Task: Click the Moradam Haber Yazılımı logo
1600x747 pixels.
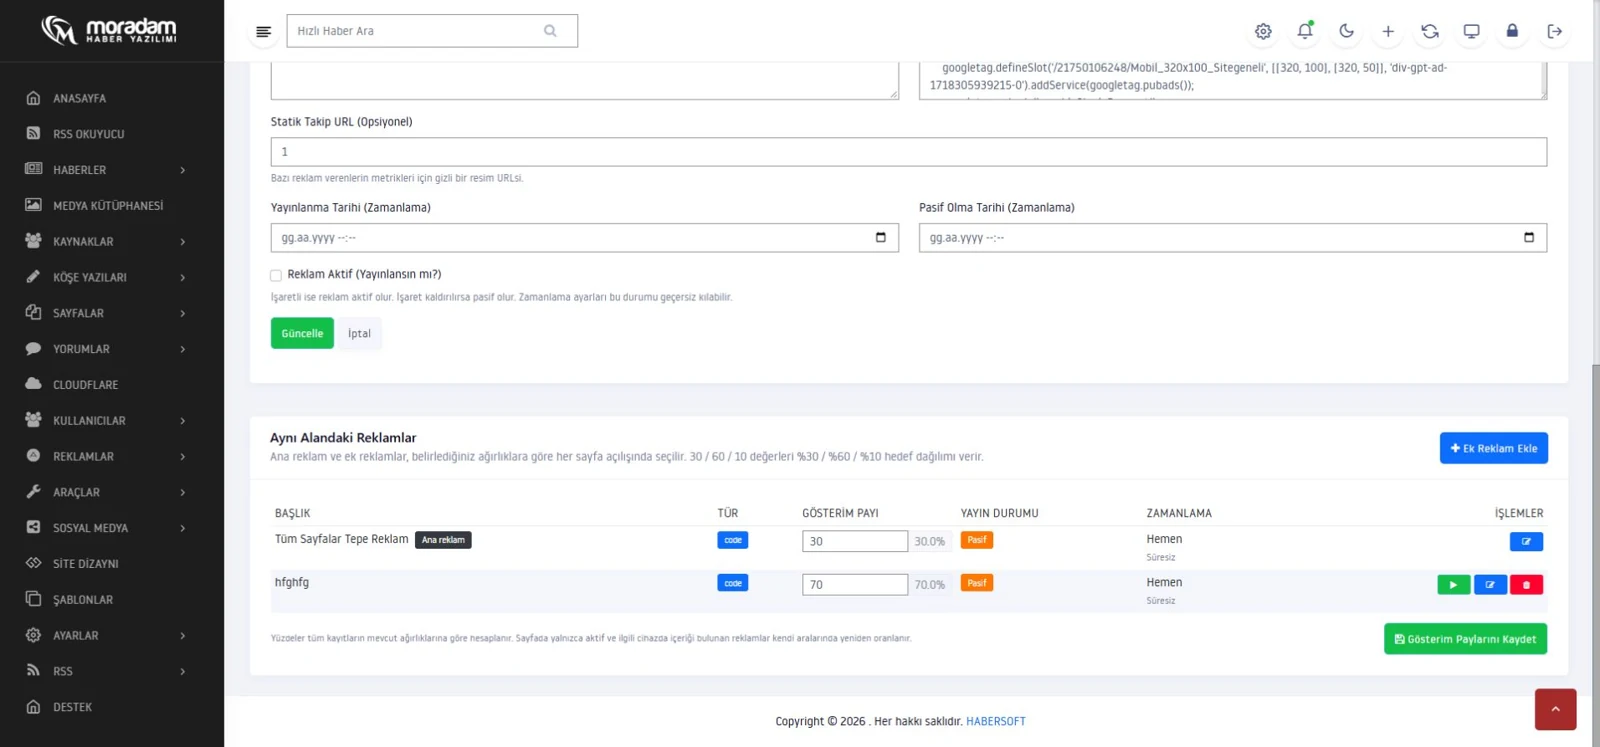Action: click(x=109, y=30)
